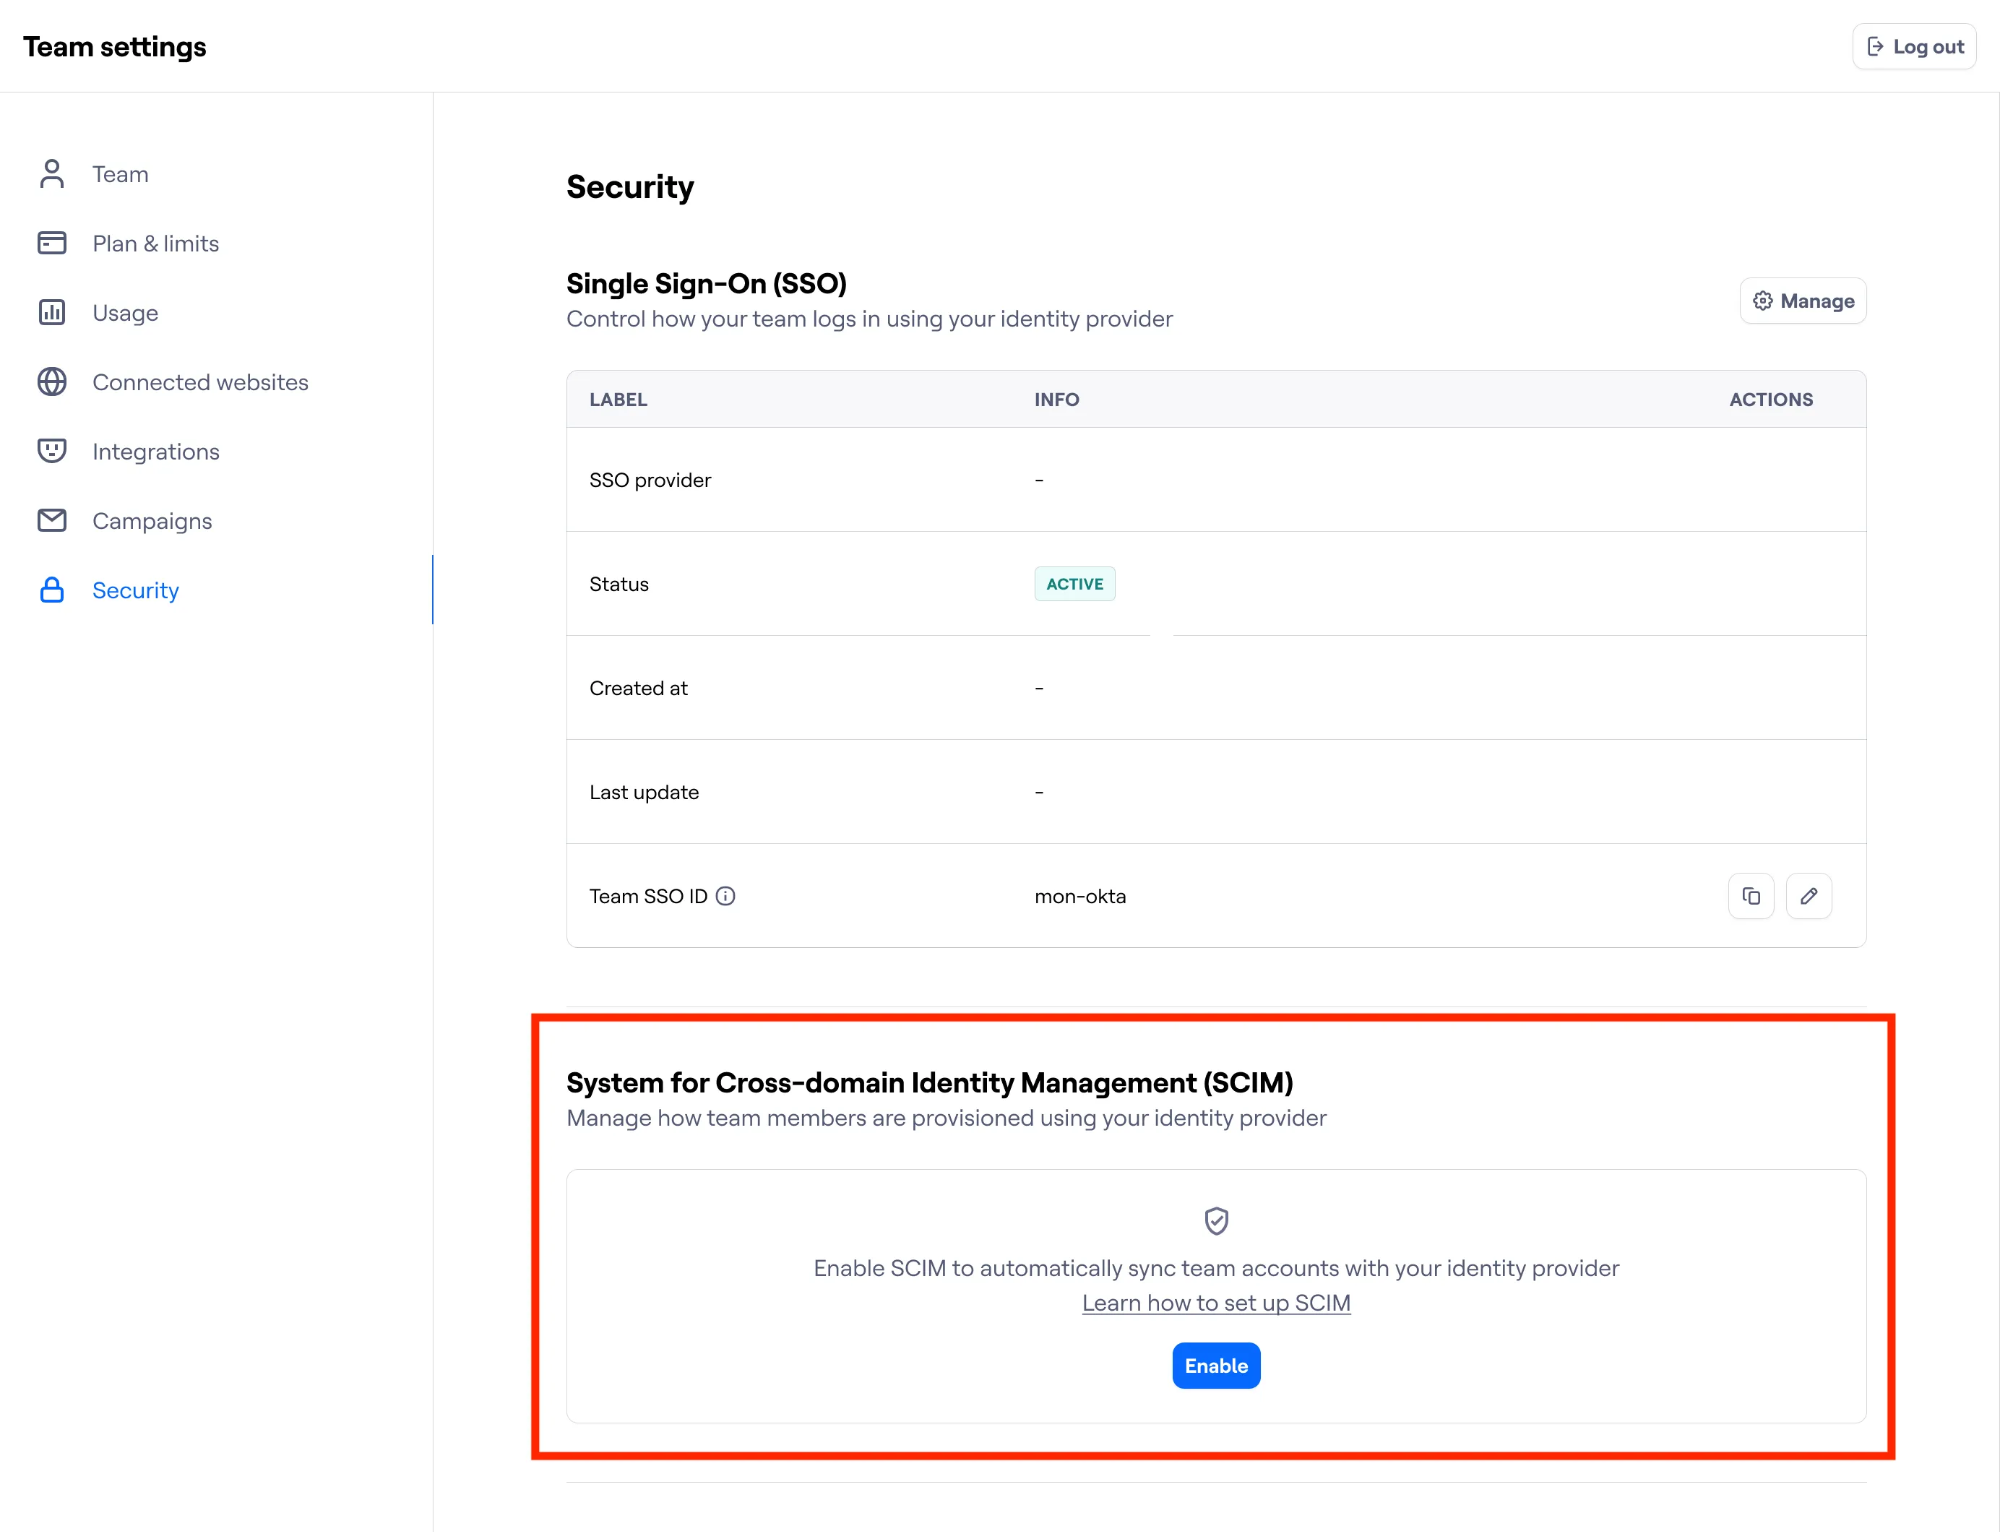This screenshot has height=1532, width=2000.
Task: Click the SCIM shield check icon
Action: tap(1216, 1220)
